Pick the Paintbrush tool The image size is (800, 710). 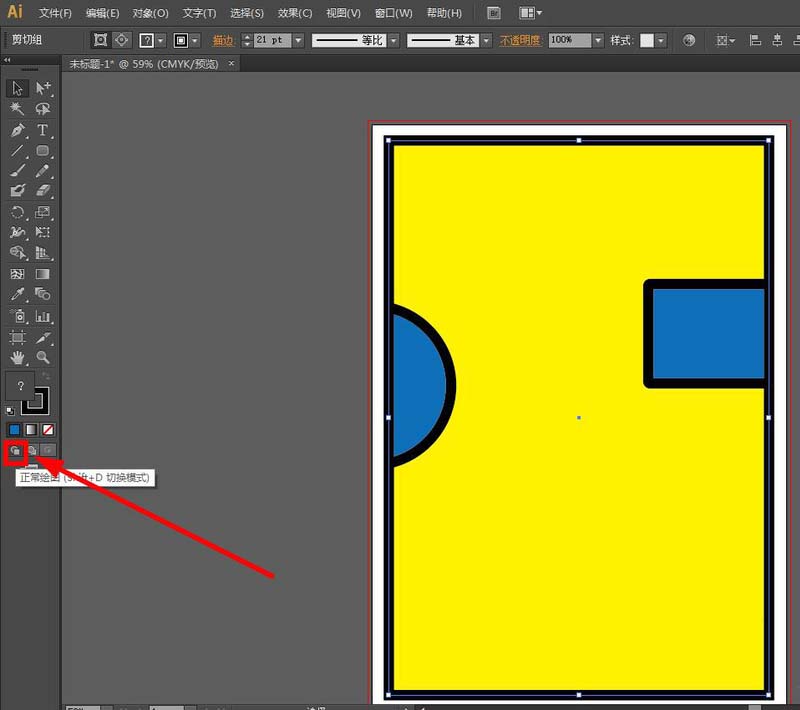tap(17, 170)
